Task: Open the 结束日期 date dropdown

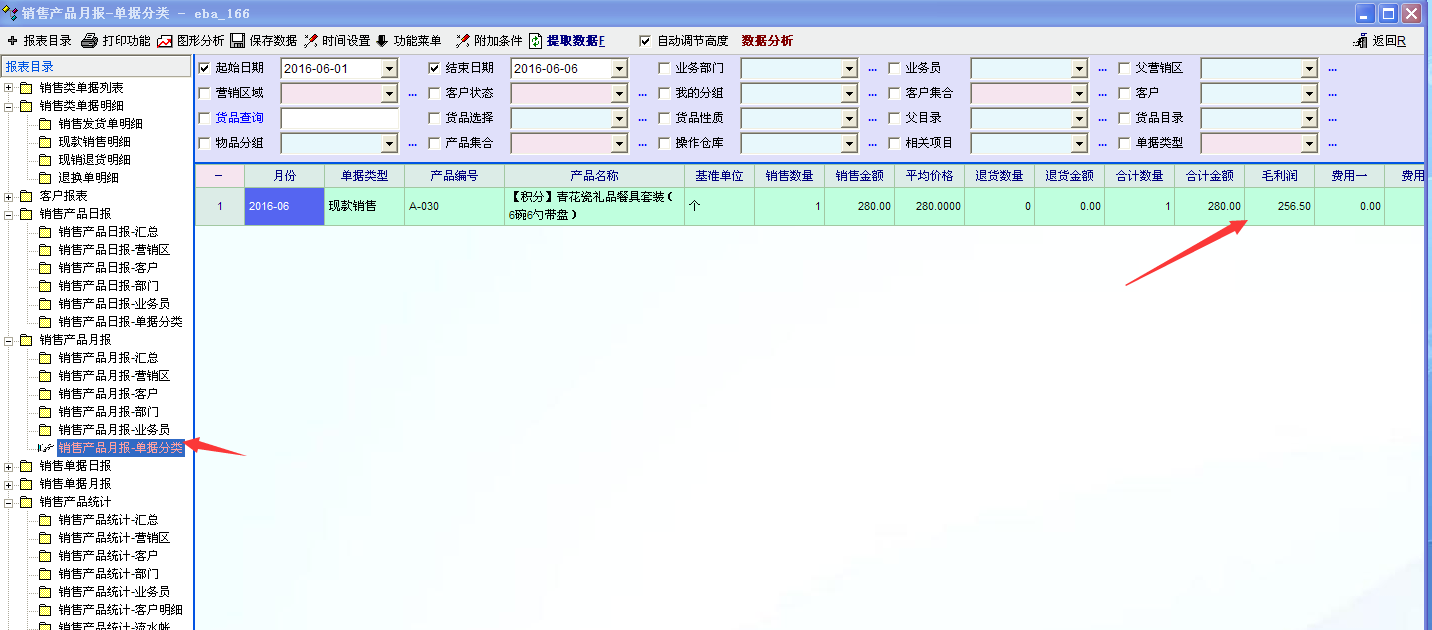Action: point(620,68)
